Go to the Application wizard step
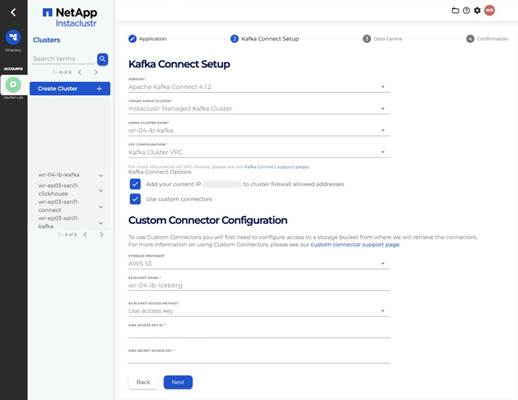Screen dimensions: 518x400 pyautogui.click(x=148, y=39)
